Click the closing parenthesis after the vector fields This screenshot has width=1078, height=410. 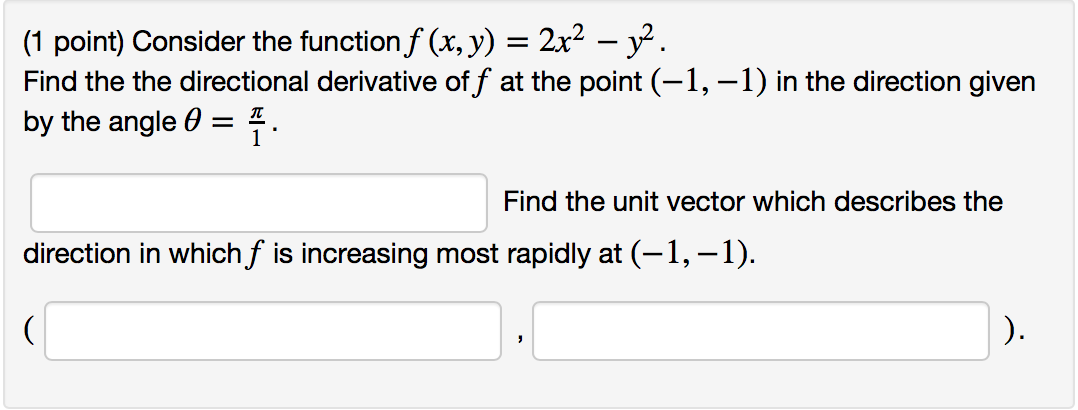(x=1013, y=331)
